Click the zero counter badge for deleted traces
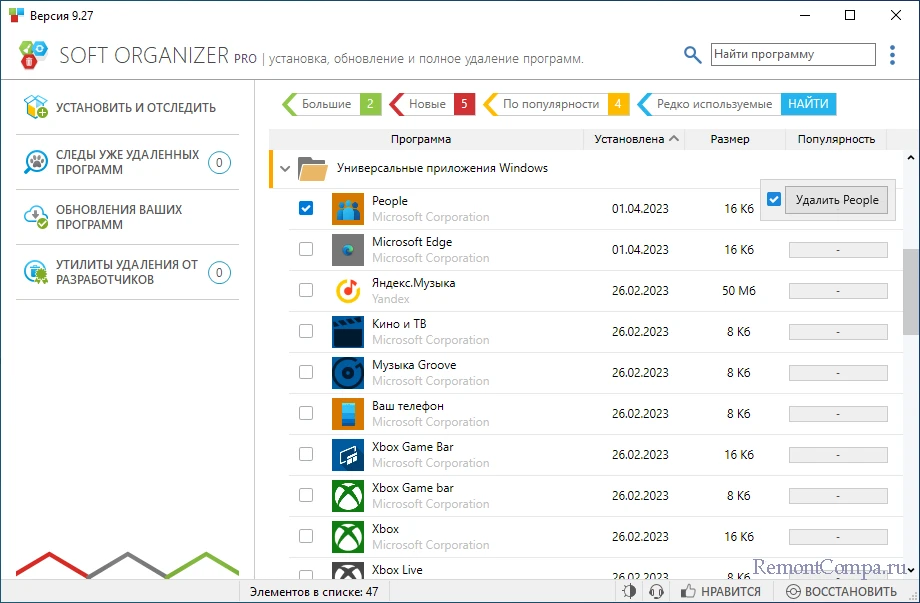Viewport: 920px width, 603px height. (x=219, y=162)
